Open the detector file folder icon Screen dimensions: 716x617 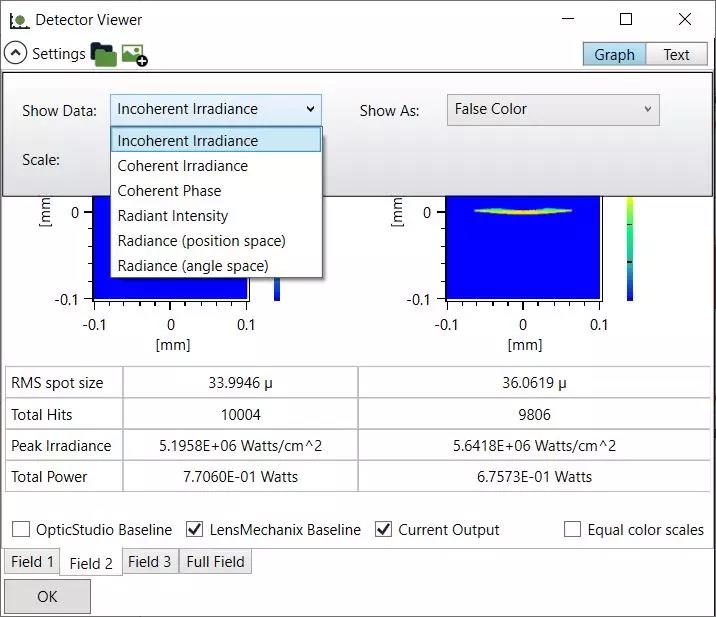[x=104, y=54]
